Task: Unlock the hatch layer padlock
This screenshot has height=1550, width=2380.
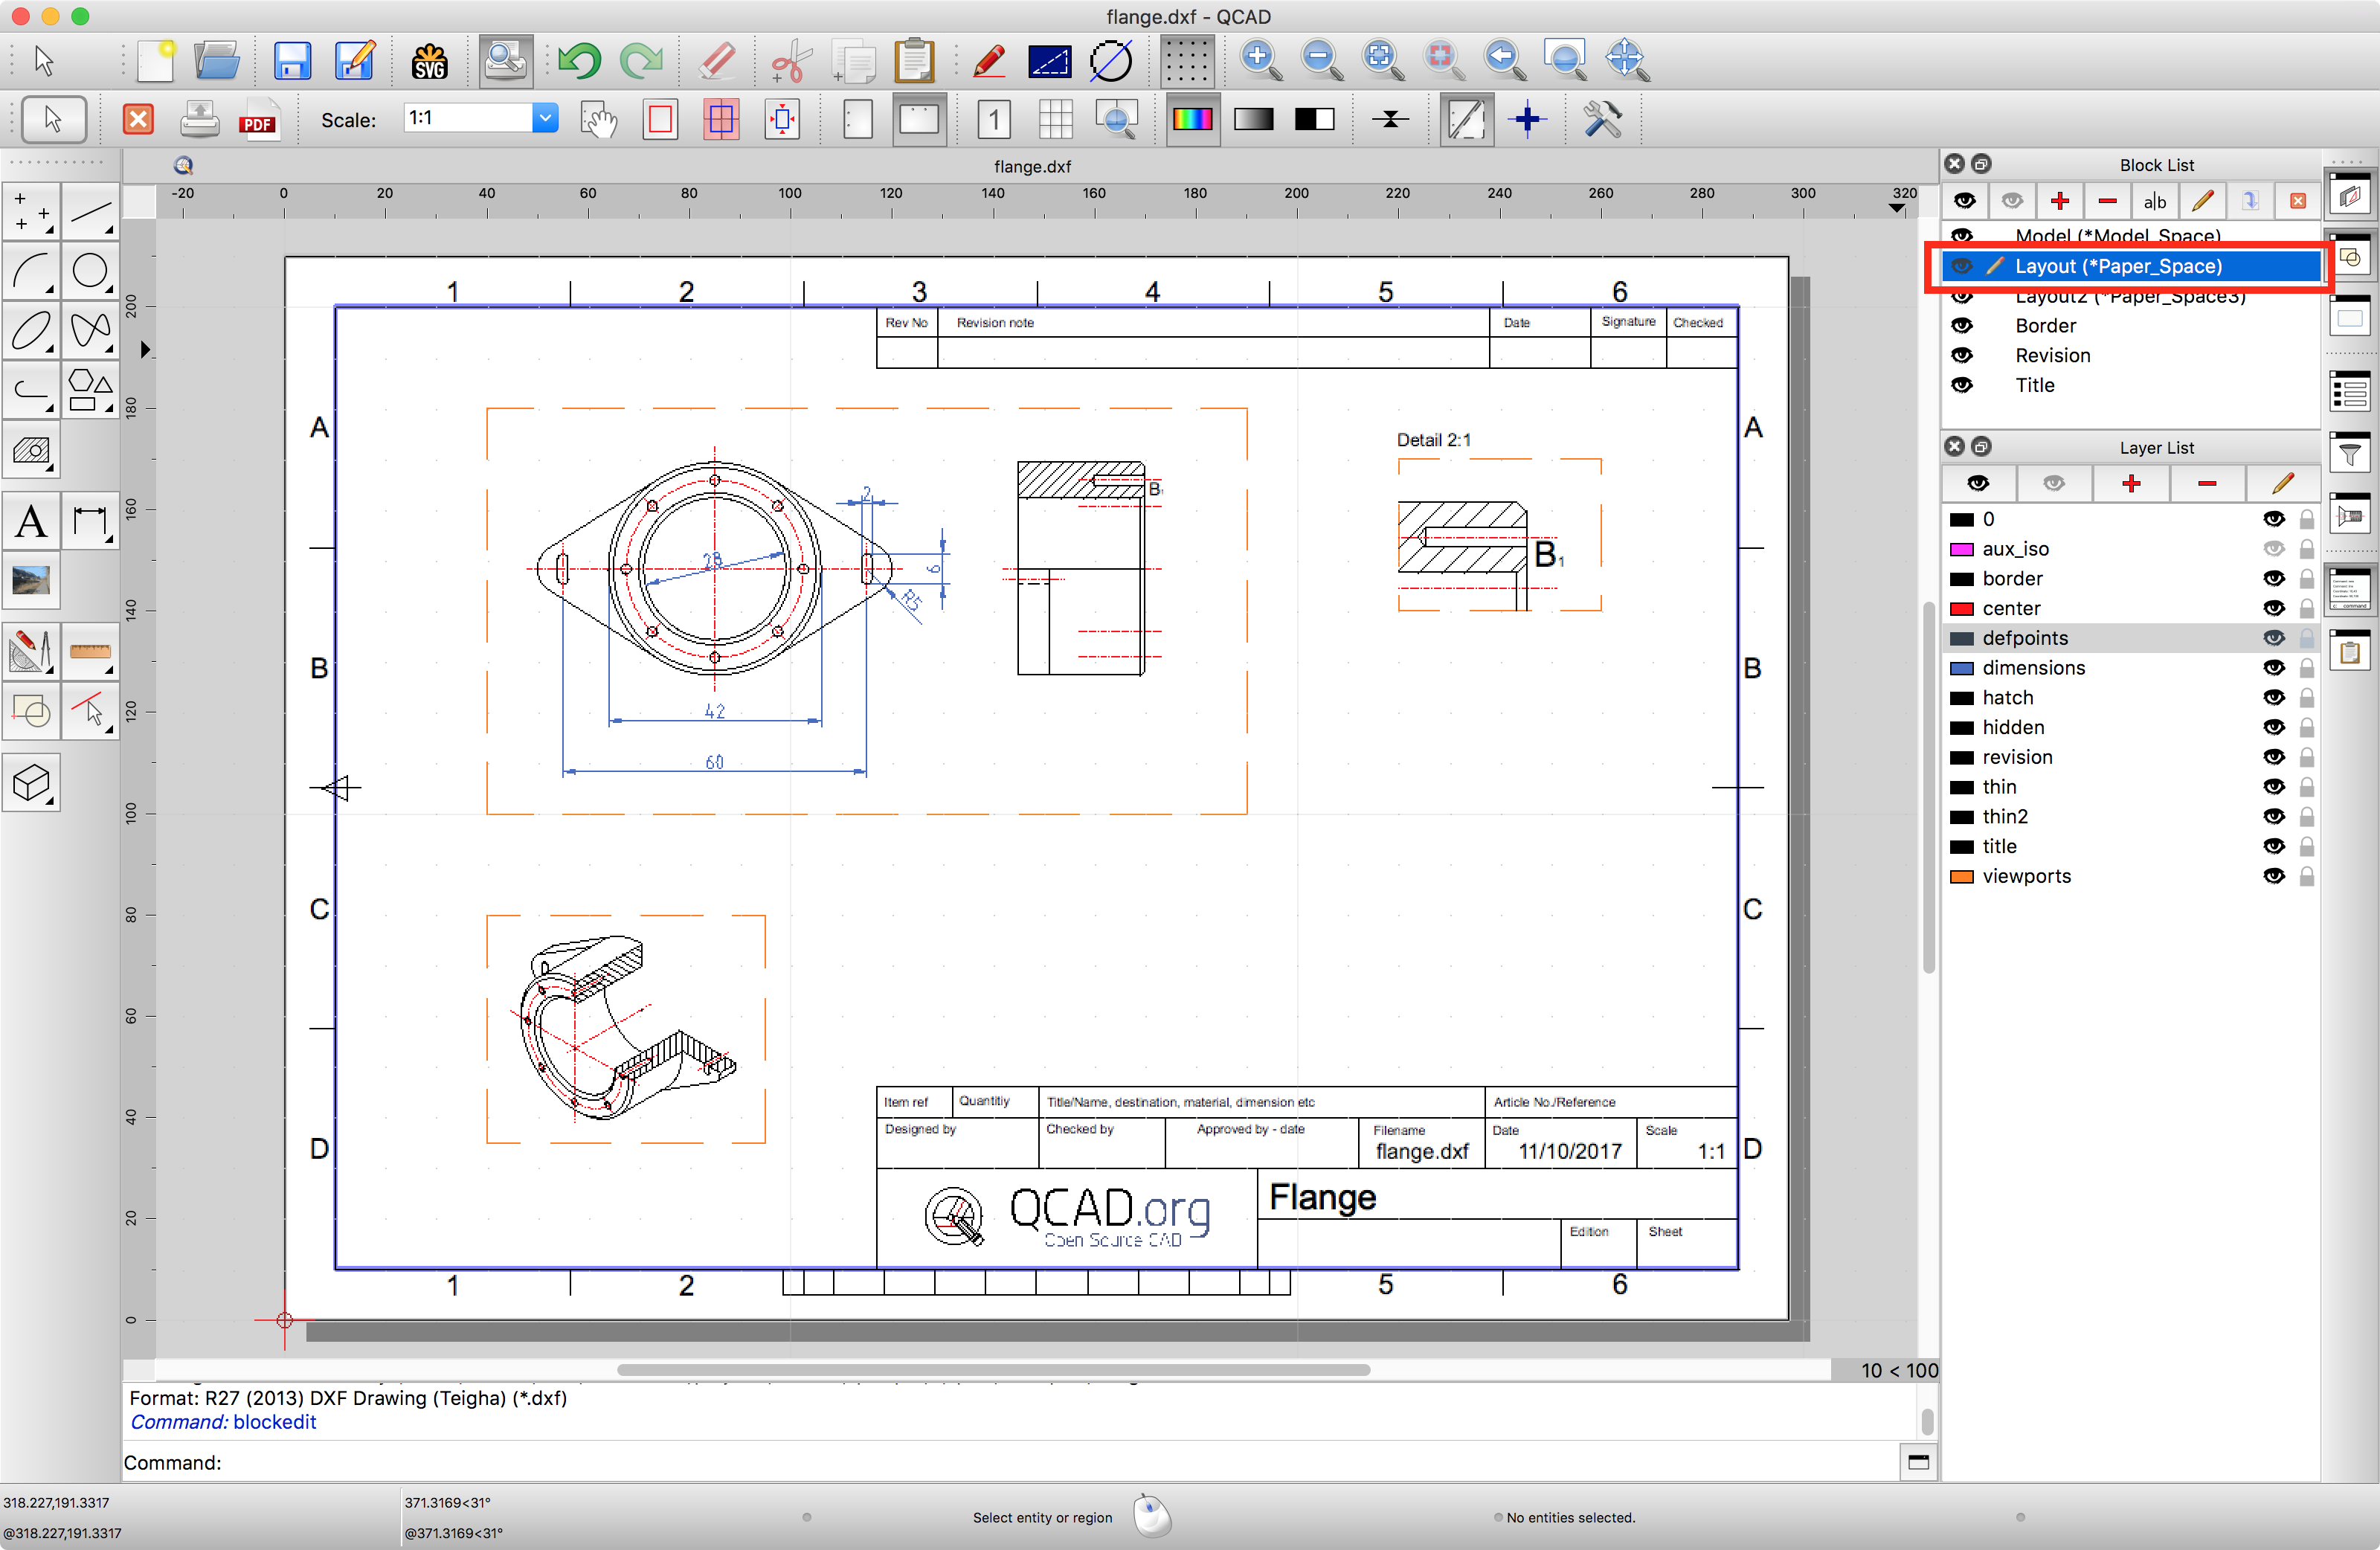Action: coord(2306,697)
